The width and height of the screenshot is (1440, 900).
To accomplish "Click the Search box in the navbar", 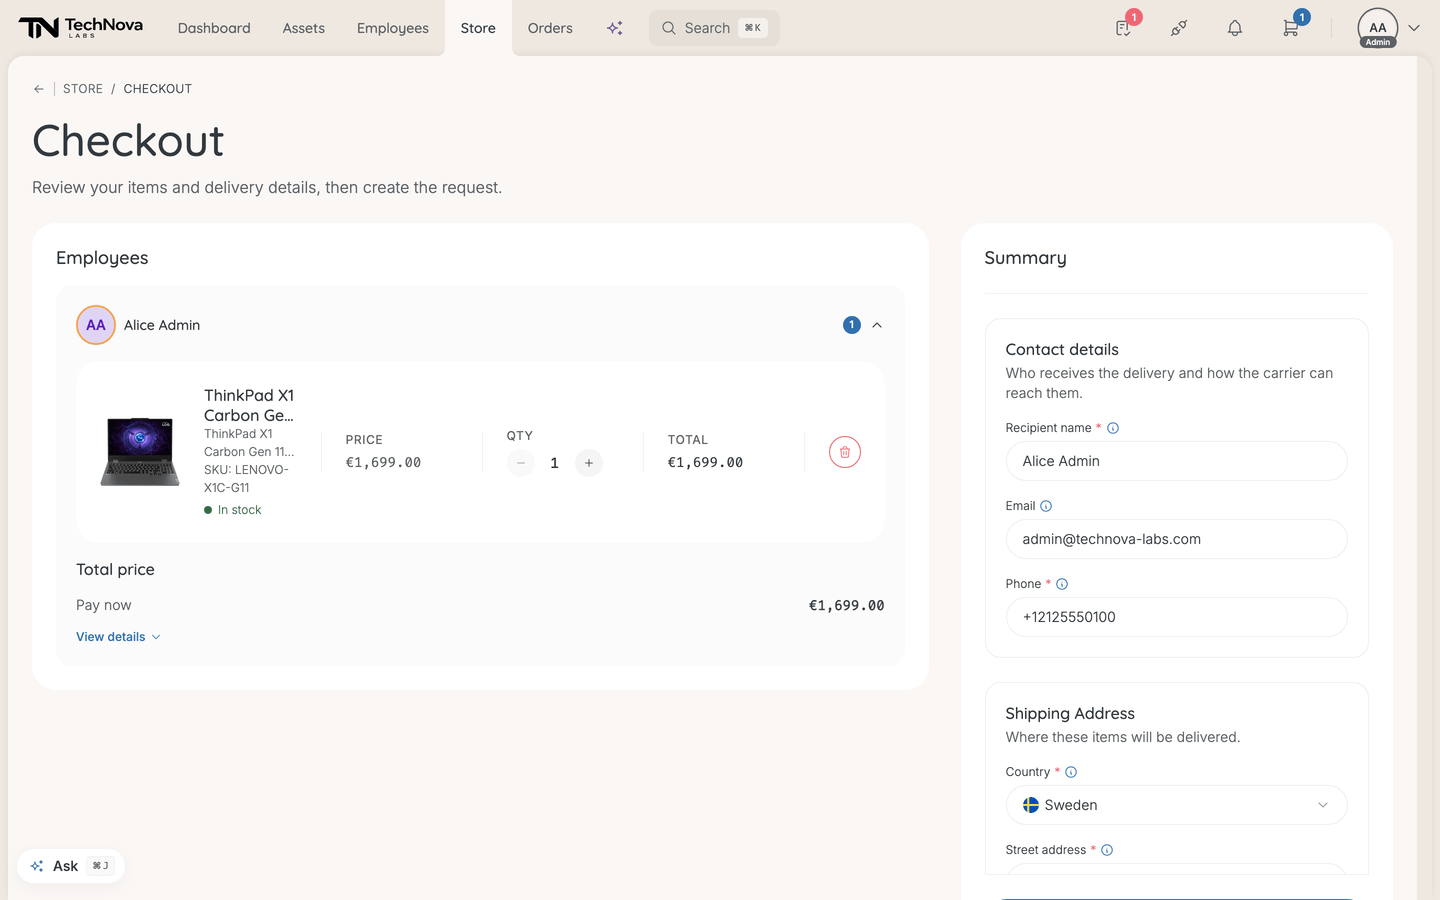I will pos(714,28).
